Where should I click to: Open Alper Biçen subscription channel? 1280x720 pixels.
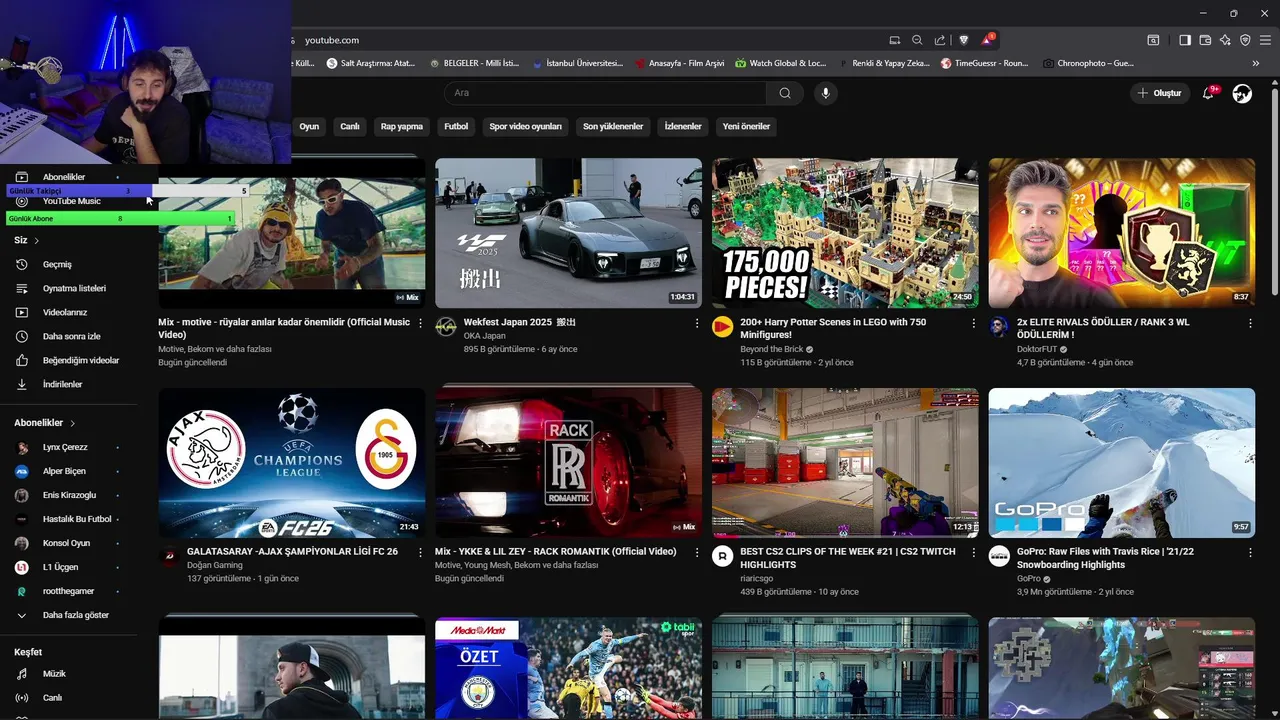coord(68,471)
